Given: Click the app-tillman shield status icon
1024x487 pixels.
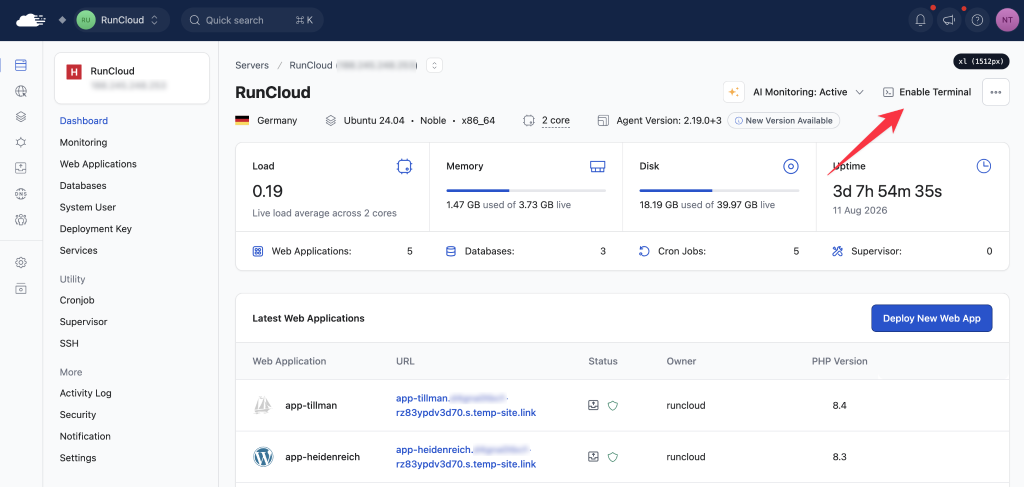Looking at the screenshot, I should [613, 405].
